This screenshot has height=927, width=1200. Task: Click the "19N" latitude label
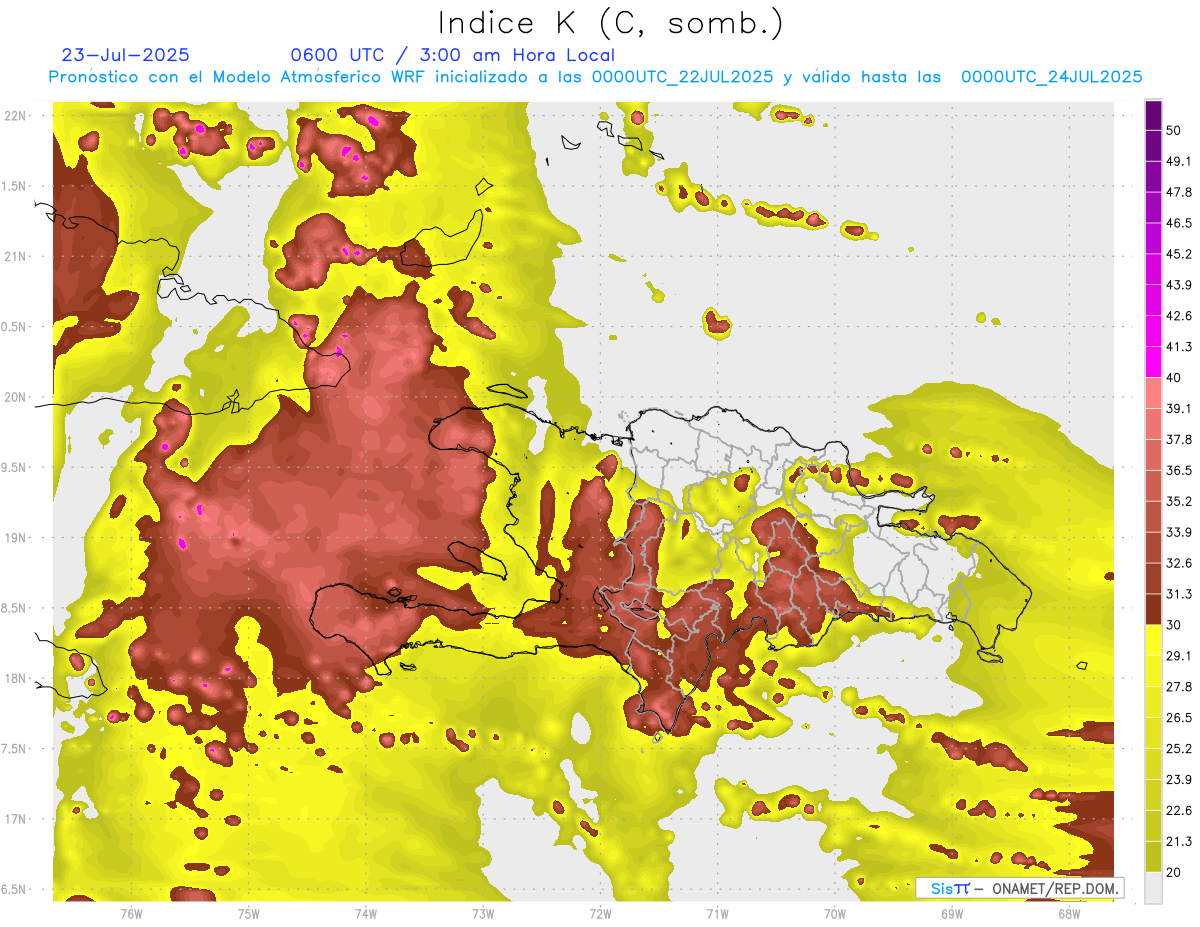[17, 537]
